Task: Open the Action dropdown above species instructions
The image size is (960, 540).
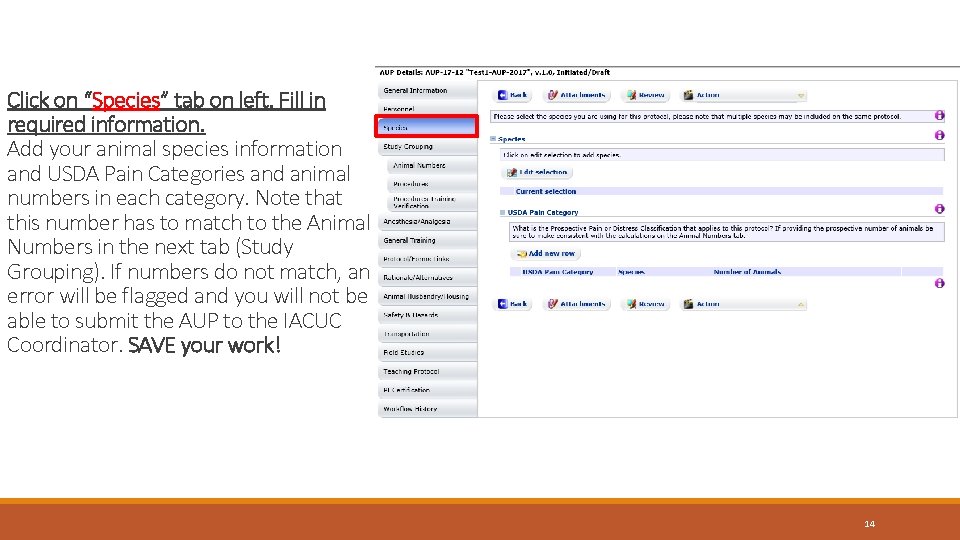Action: [x=744, y=95]
